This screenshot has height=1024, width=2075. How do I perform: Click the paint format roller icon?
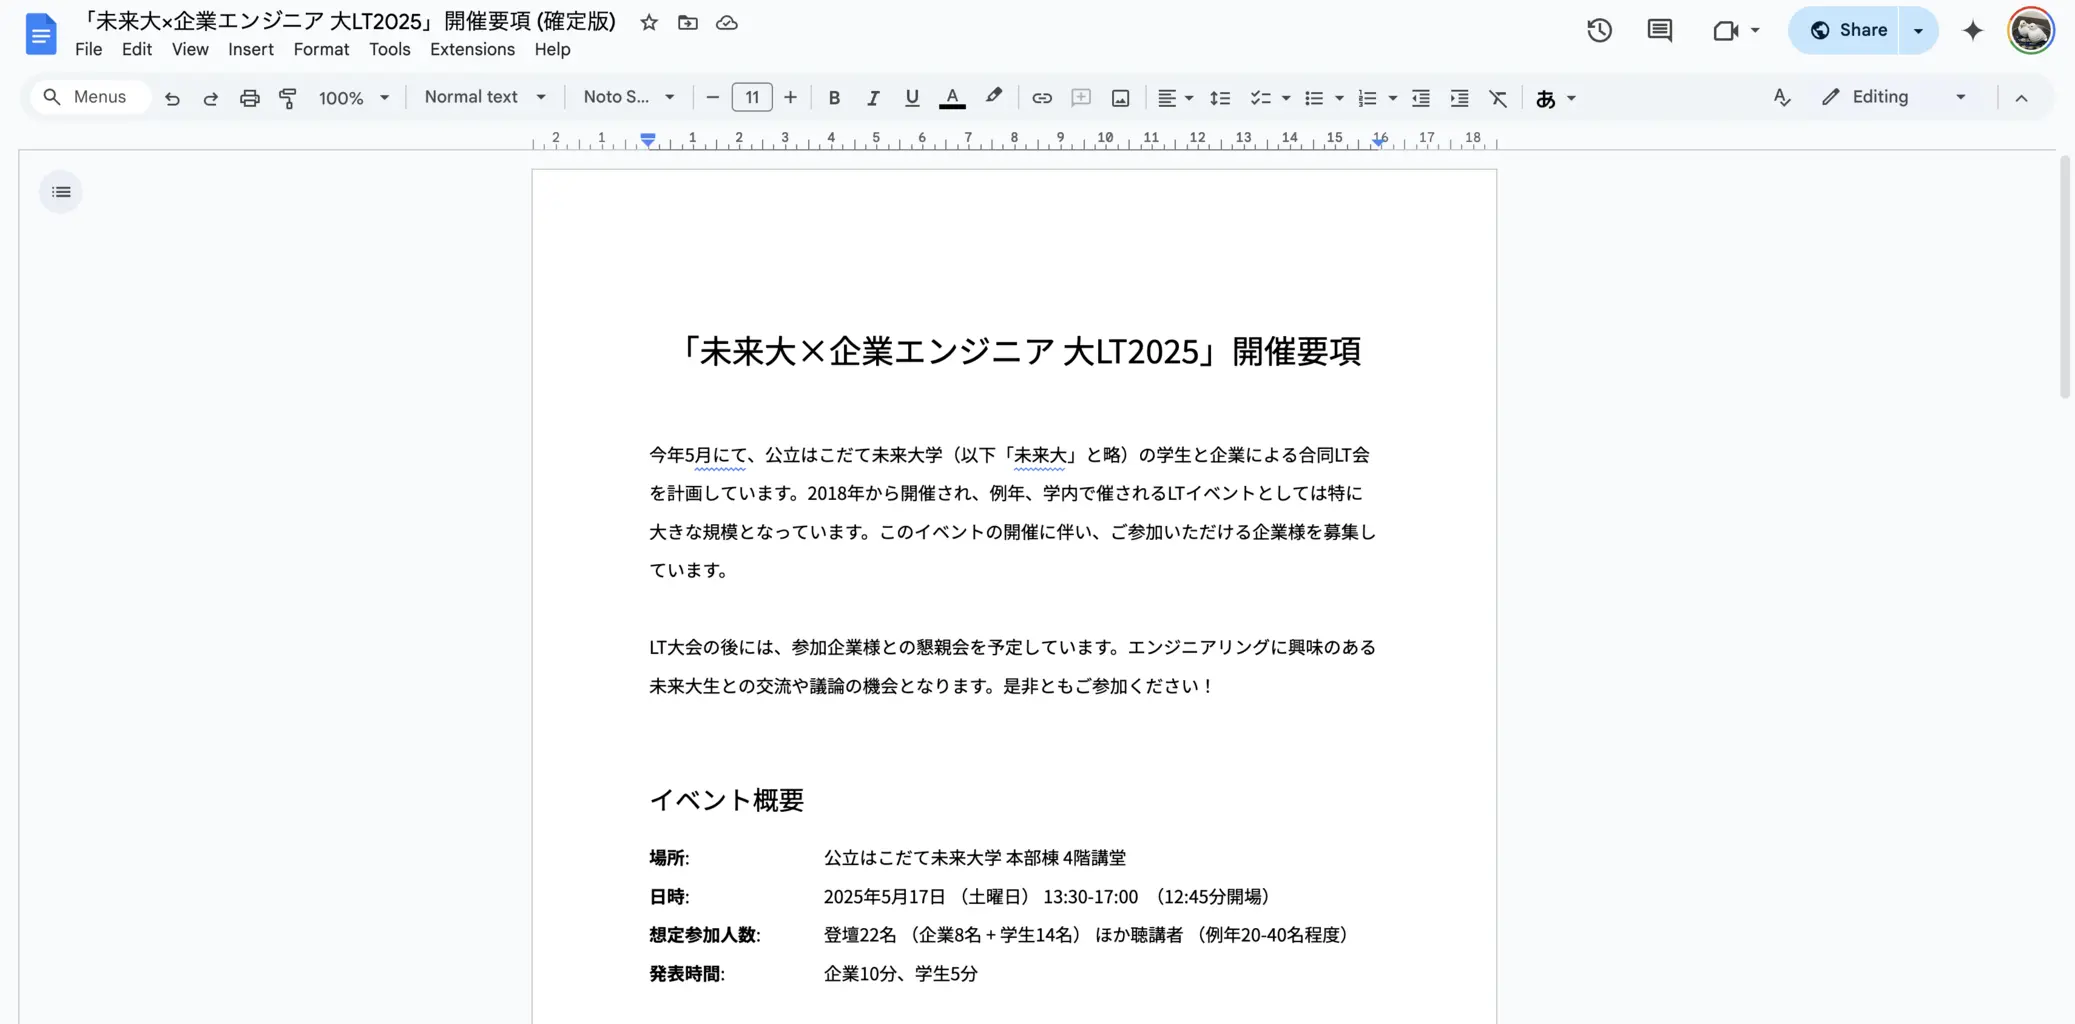(x=288, y=98)
